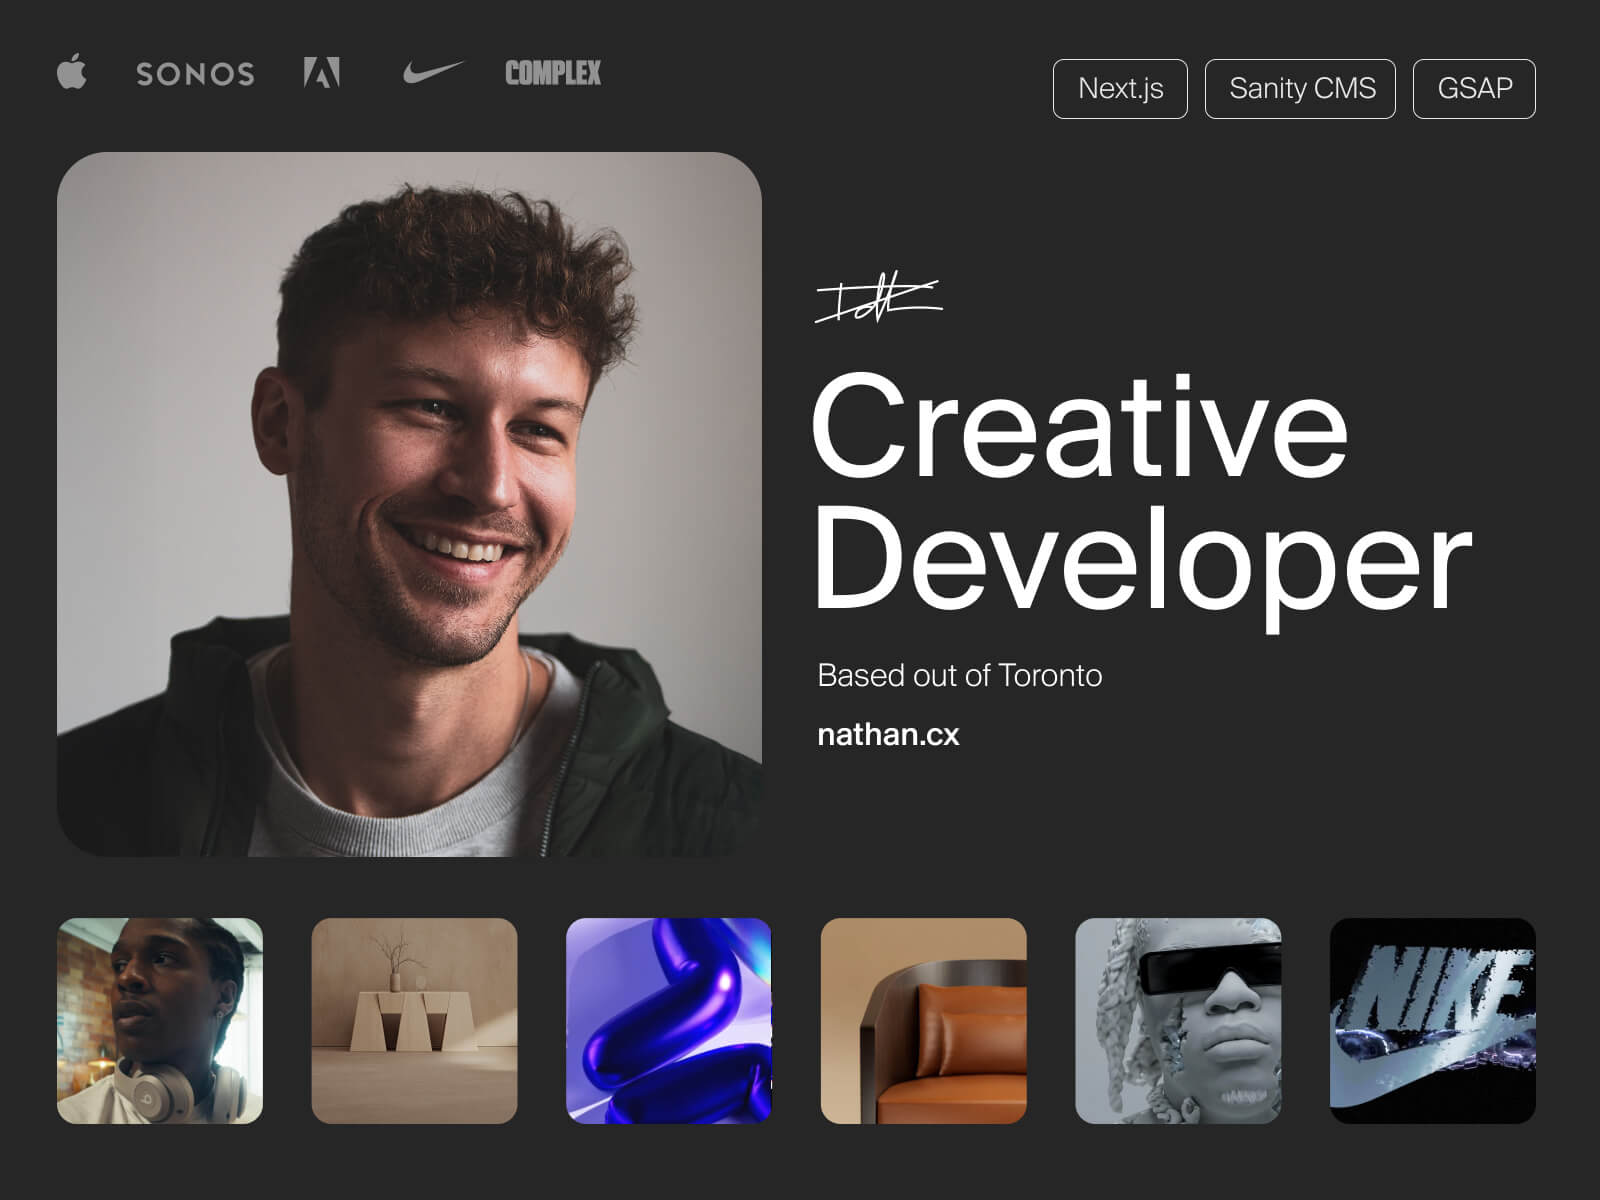Open the thumbnail of man wearing headphones
This screenshot has width=1600, height=1200.
160,1021
